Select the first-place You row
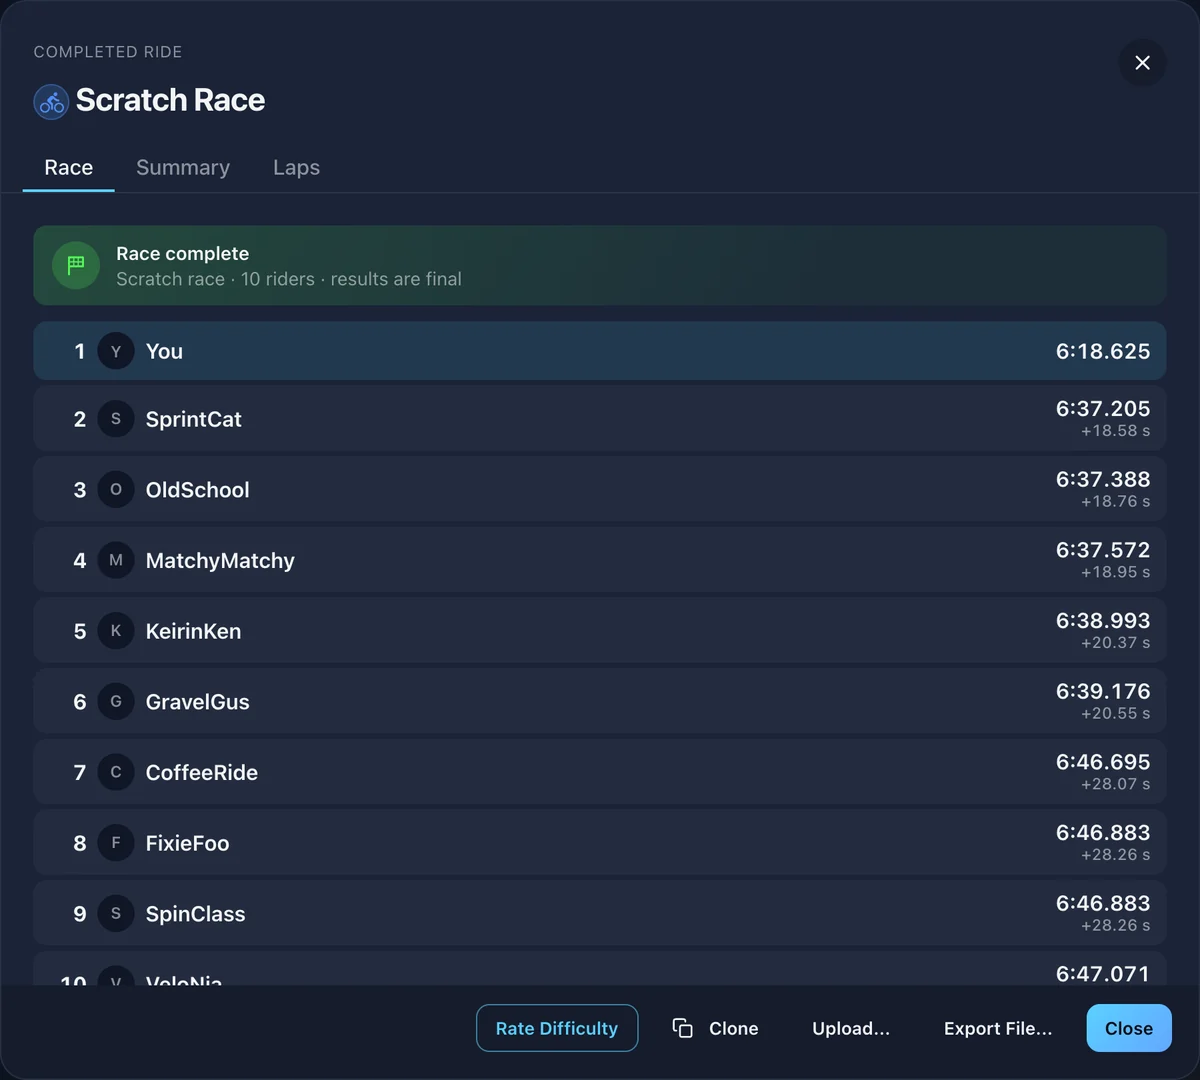1200x1080 pixels. coord(600,351)
